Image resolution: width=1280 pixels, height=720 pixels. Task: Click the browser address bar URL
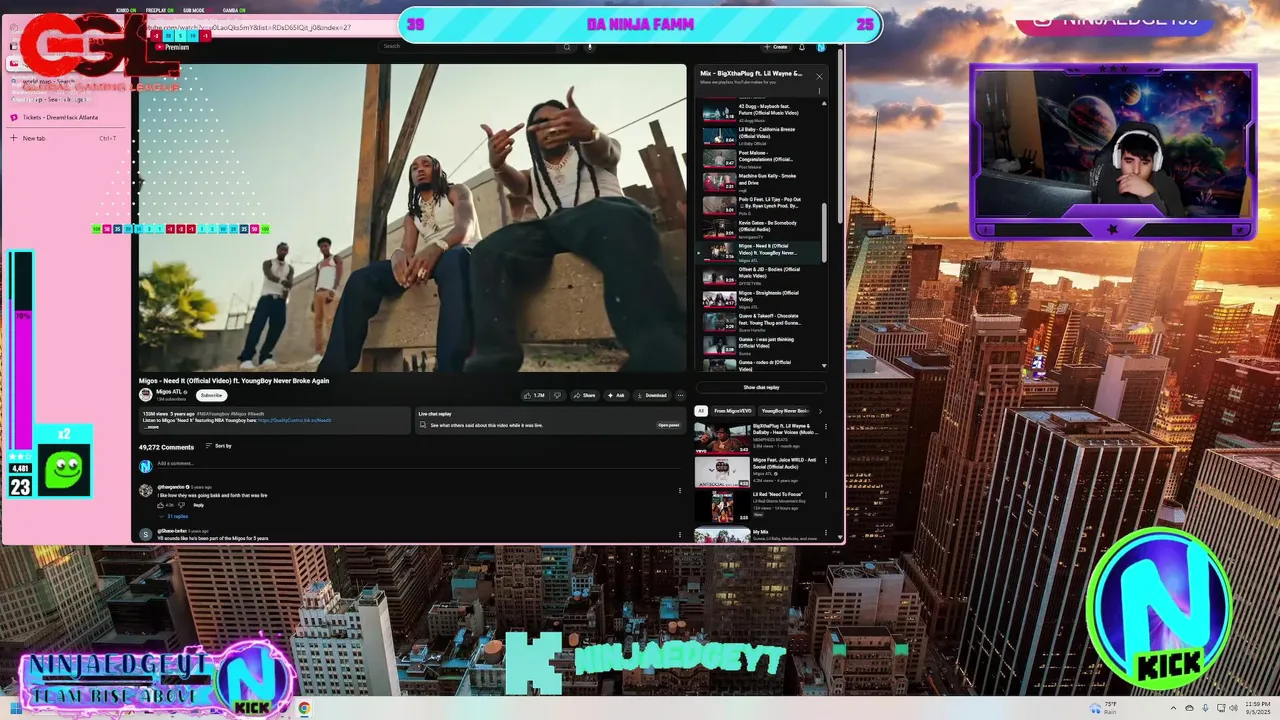pyautogui.click(x=250, y=28)
